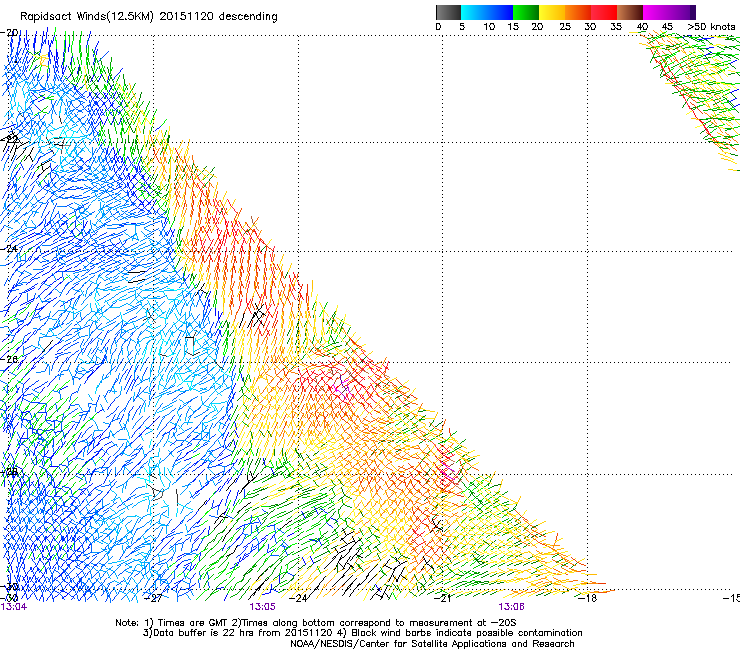Screen dimensions: 740x650
Task: Click the longitude label -24
Action: [x=298, y=598]
